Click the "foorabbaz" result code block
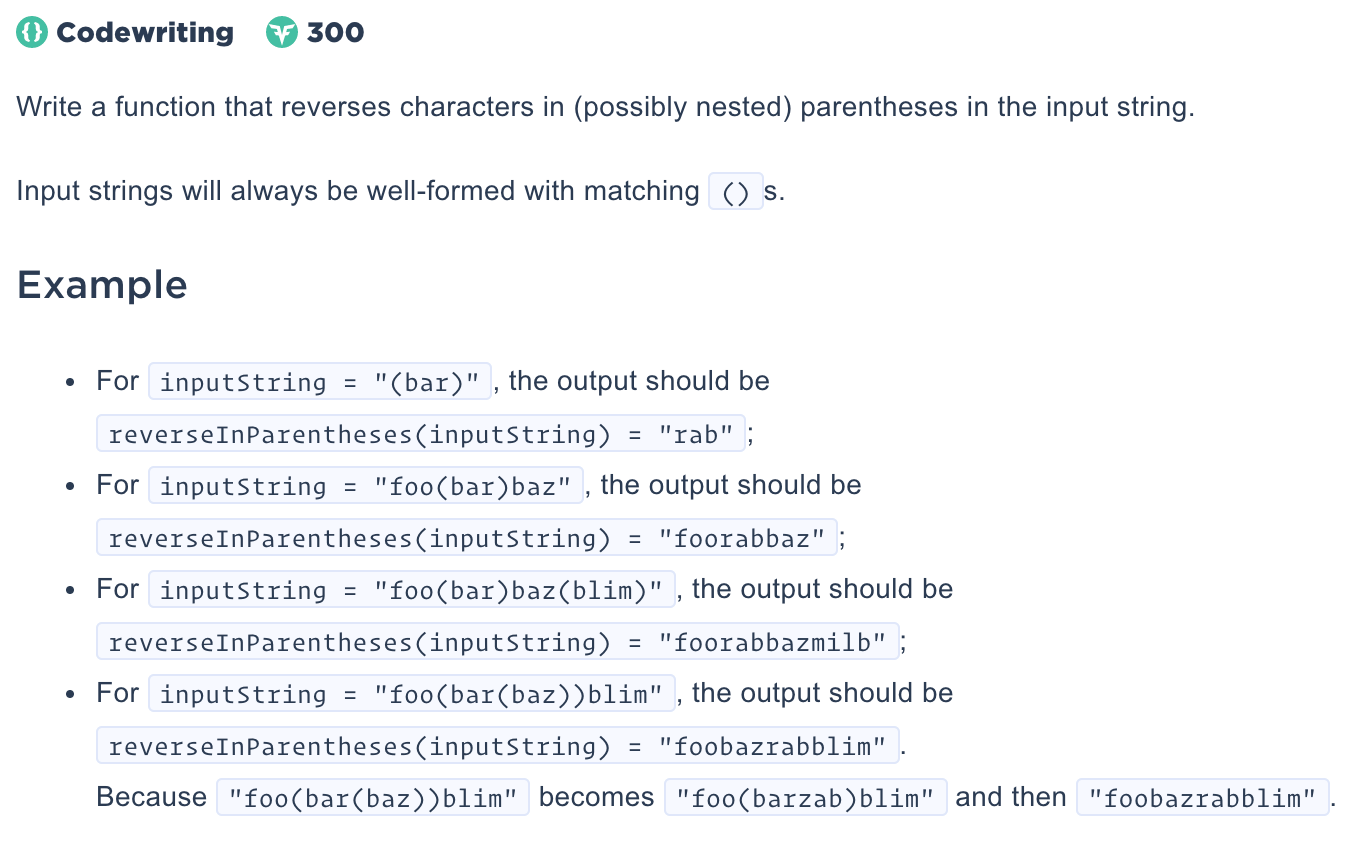The width and height of the screenshot is (1368, 850). 467,538
